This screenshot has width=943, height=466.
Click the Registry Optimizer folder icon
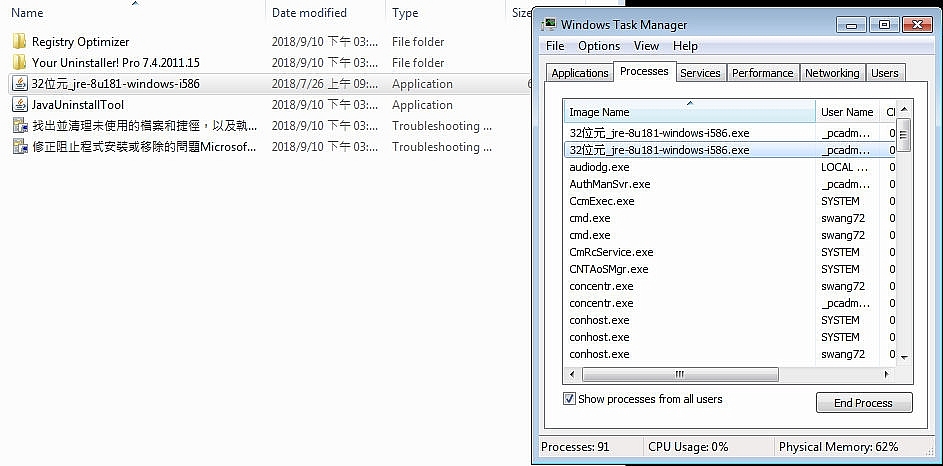click(x=19, y=41)
